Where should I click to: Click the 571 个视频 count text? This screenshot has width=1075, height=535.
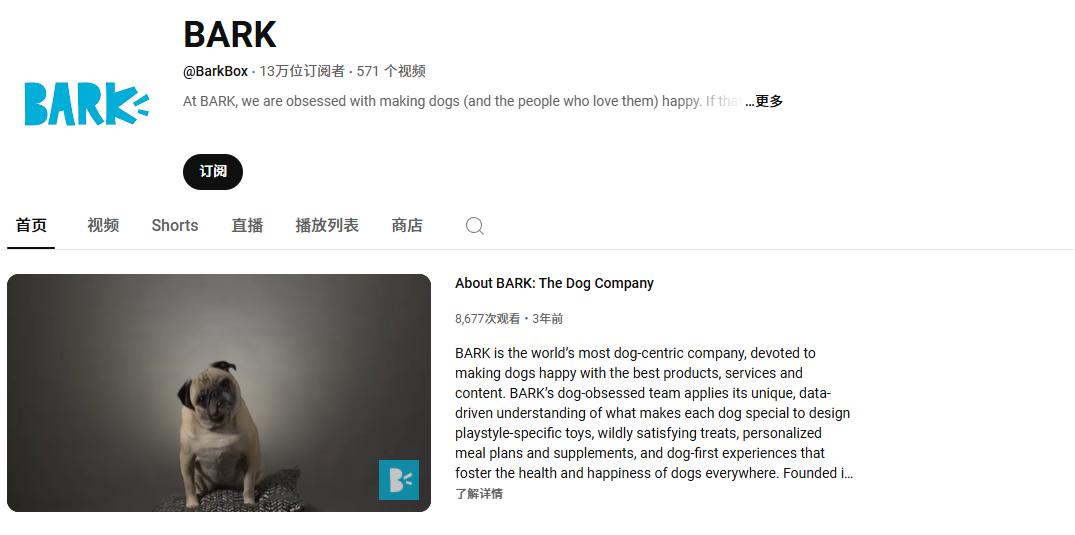click(391, 71)
